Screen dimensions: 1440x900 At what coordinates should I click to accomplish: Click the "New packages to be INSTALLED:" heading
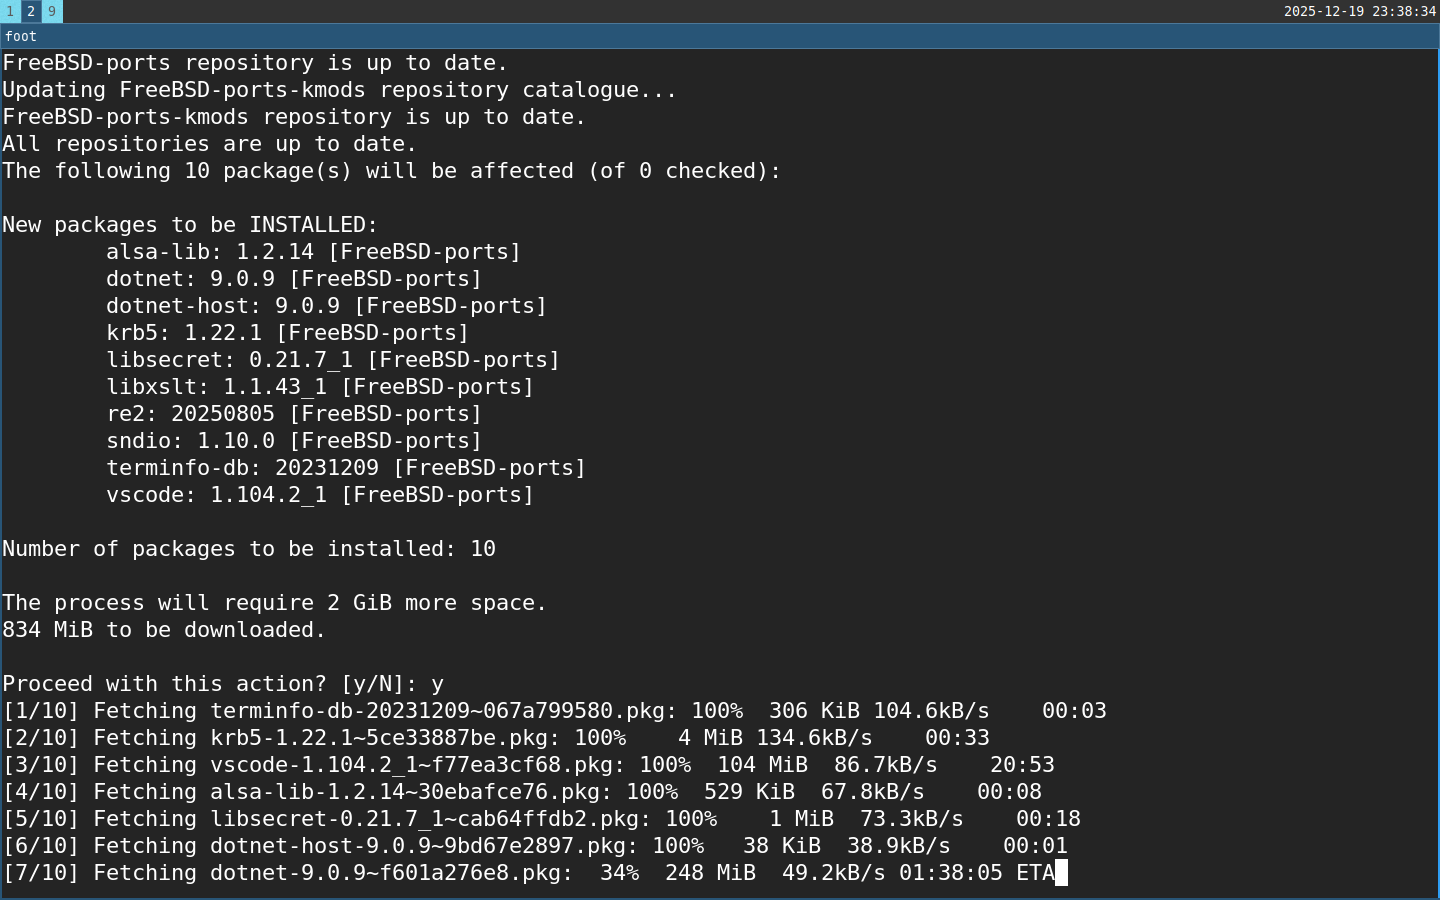click(190, 225)
